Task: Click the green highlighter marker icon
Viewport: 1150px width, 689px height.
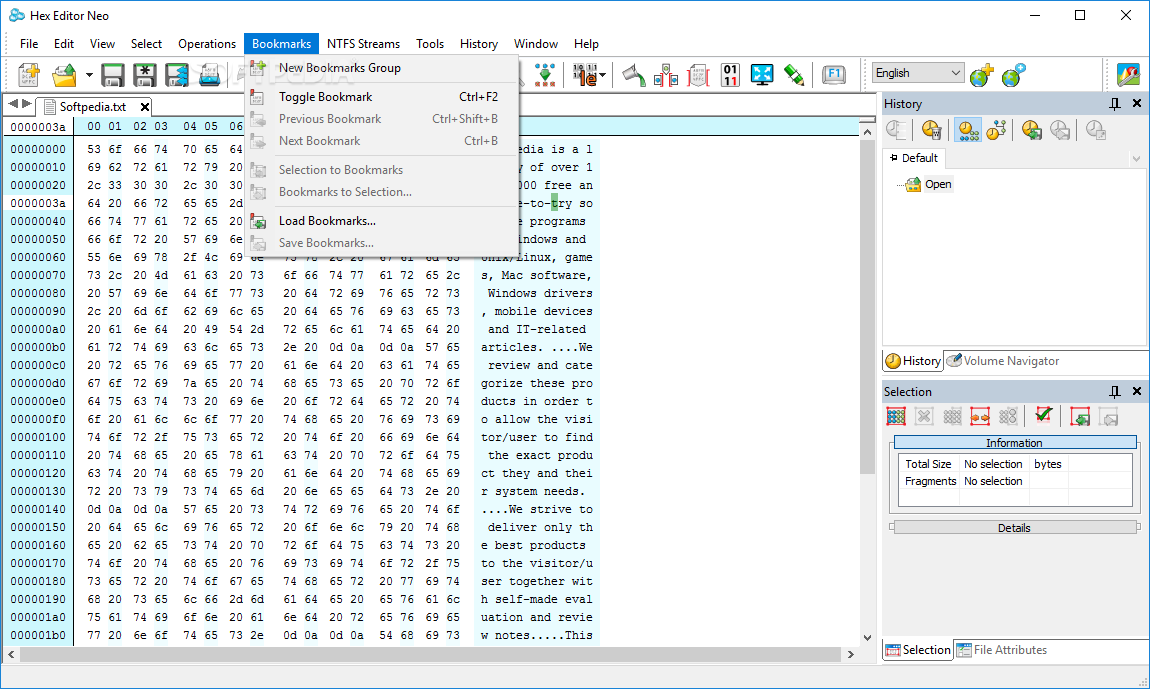Action: (x=794, y=75)
